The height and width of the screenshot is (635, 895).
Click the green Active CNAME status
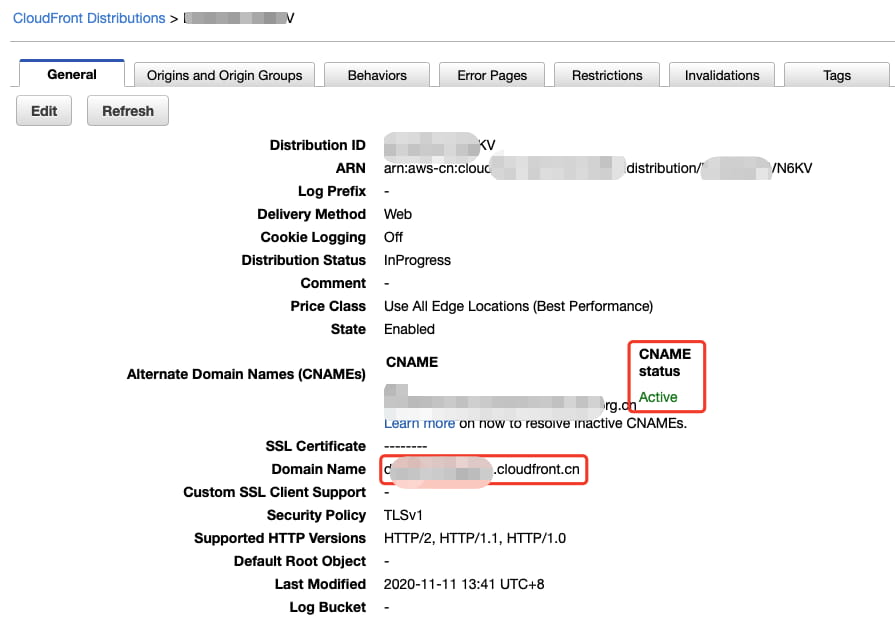point(658,397)
